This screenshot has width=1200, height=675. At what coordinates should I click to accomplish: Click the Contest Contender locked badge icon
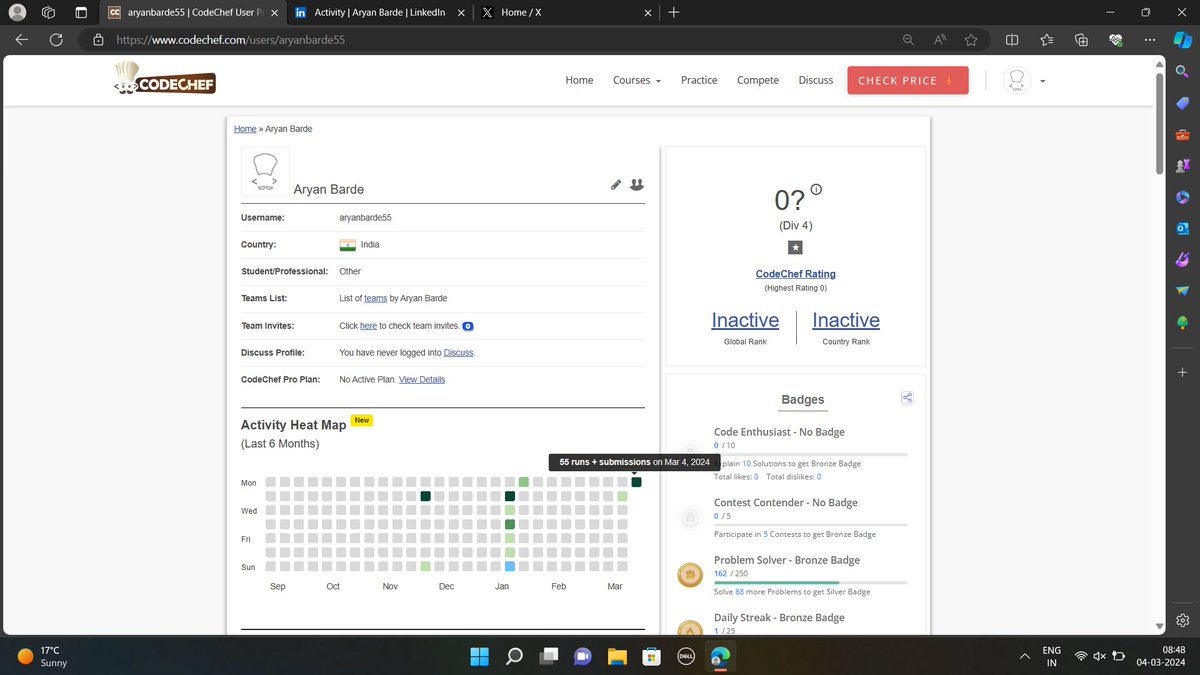(689, 517)
